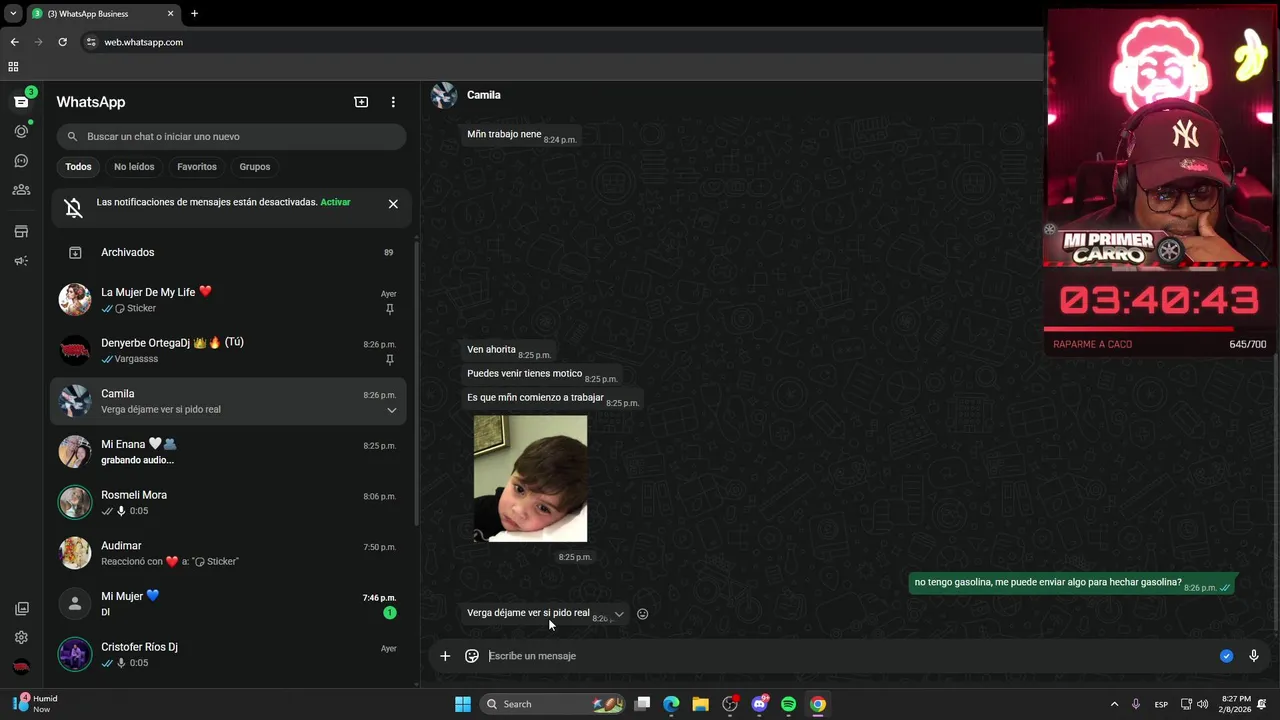Focus the chat search field

(231, 136)
